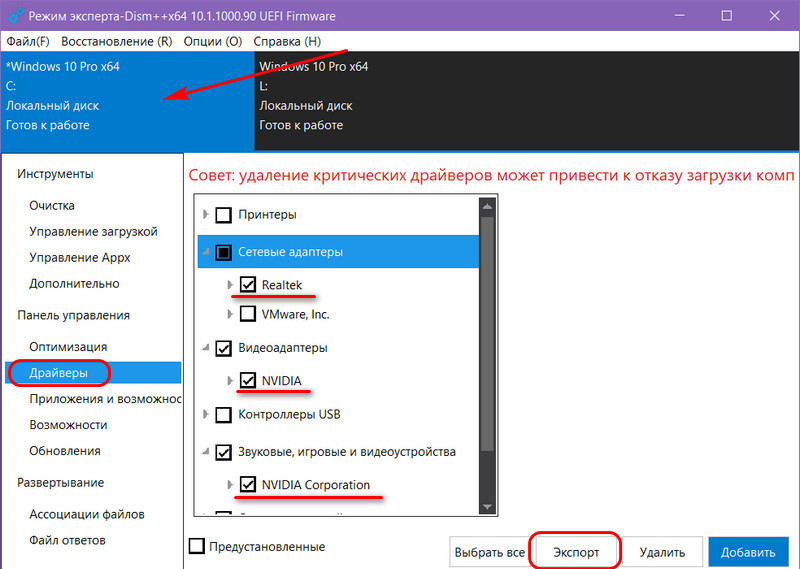Click the Удалить button

662,552
